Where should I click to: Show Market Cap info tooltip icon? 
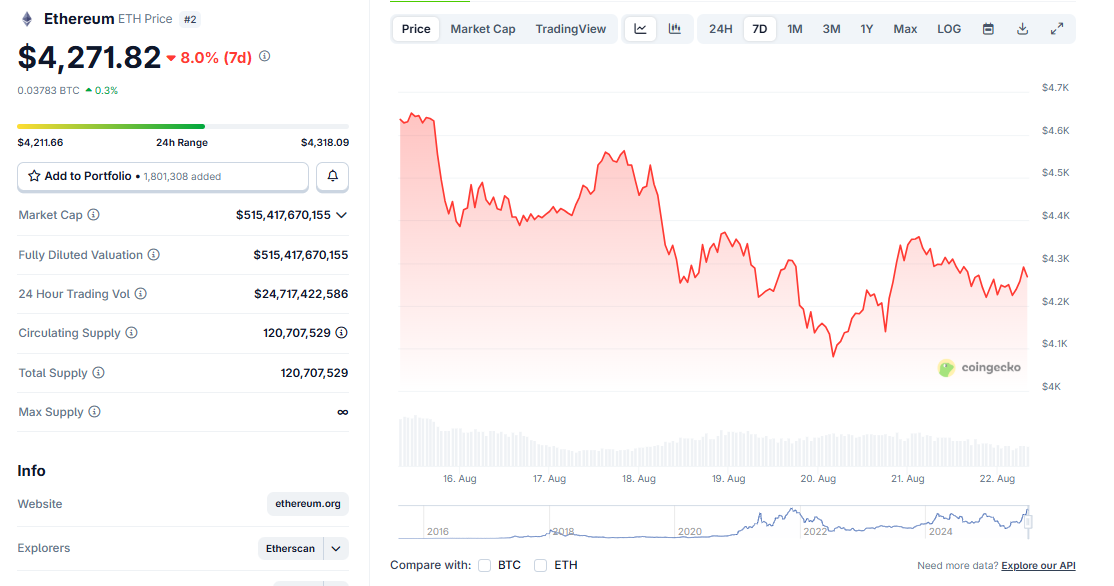[94, 215]
